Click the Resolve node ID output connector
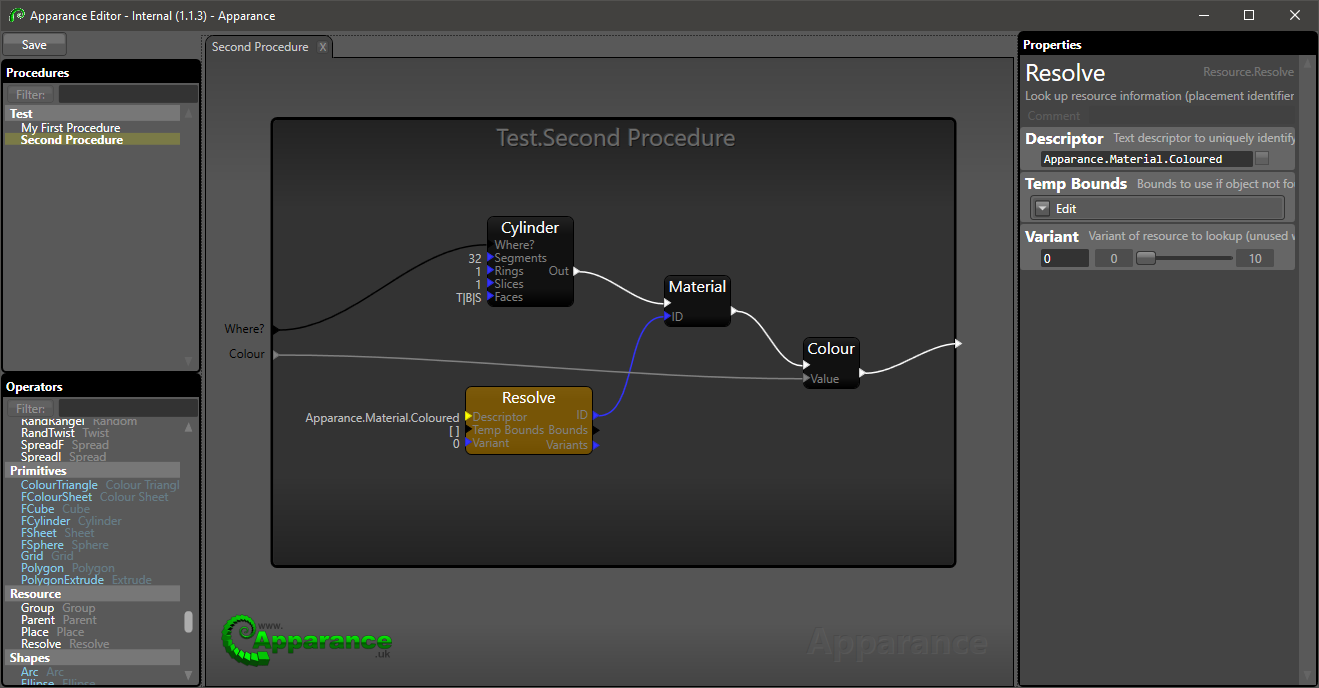 (x=596, y=415)
